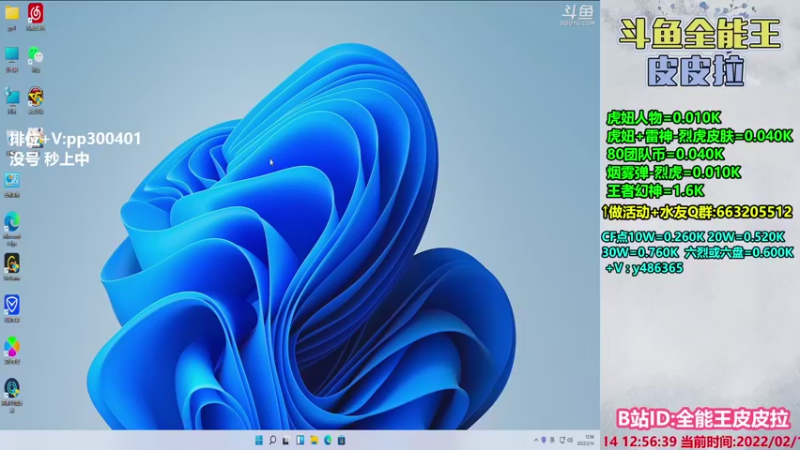Click the blue shield tray icon
Image resolution: width=800 pixels, height=450 pixels.
(544, 440)
